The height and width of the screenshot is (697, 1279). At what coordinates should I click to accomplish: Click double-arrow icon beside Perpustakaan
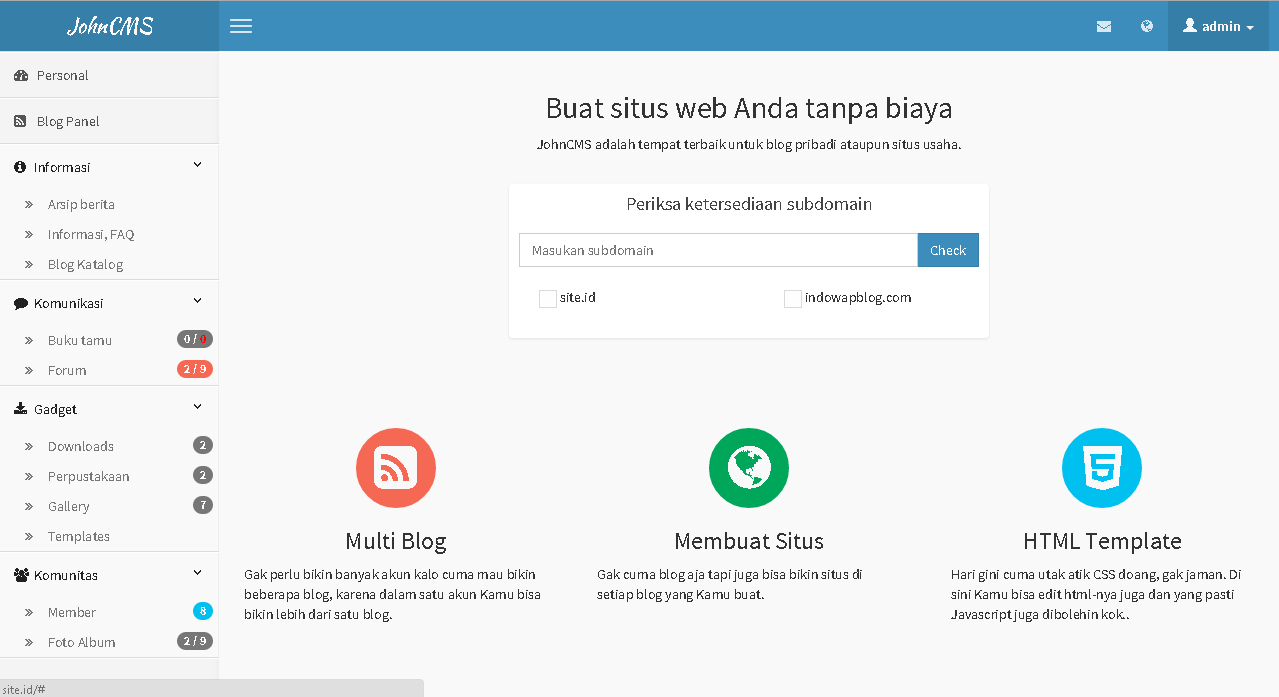[x=29, y=476]
